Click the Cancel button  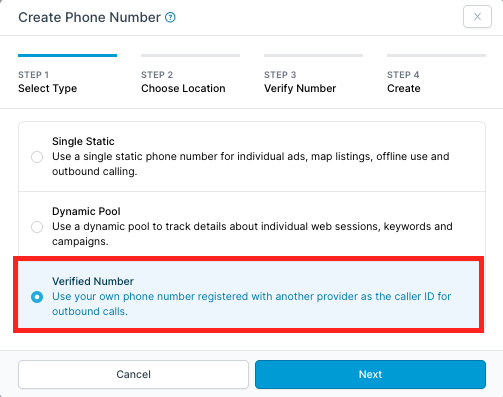133,374
